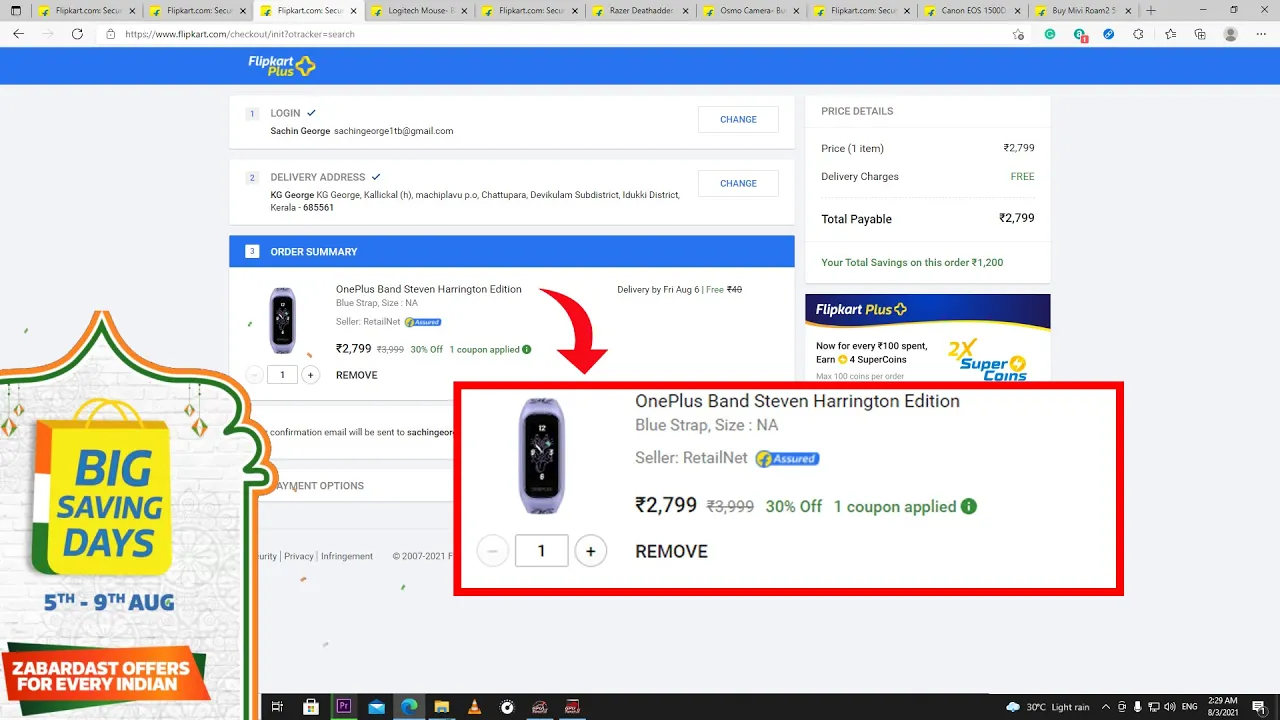Go back to the previous page
The width and height of the screenshot is (1280, 720).
tap(18, 34)
